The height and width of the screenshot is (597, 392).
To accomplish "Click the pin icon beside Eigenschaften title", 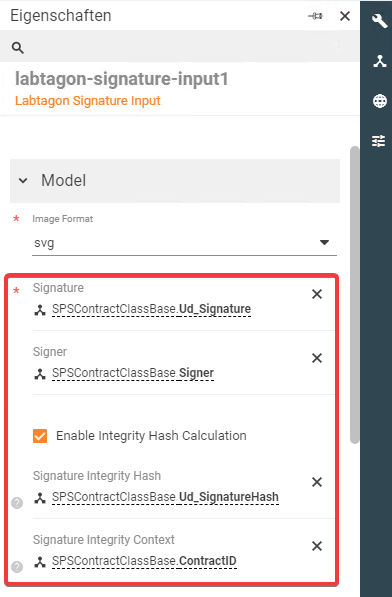I will [x=315, y=16].
